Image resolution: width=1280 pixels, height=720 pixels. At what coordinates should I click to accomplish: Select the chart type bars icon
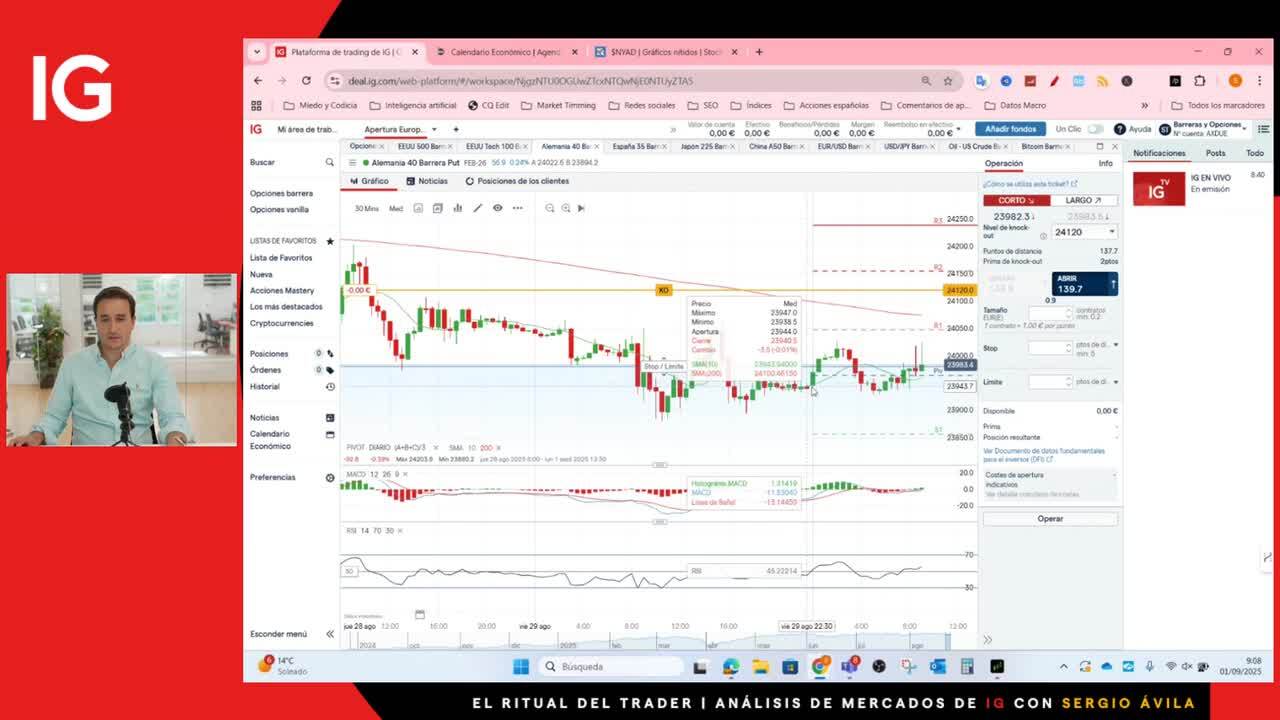tap(457, 208)
